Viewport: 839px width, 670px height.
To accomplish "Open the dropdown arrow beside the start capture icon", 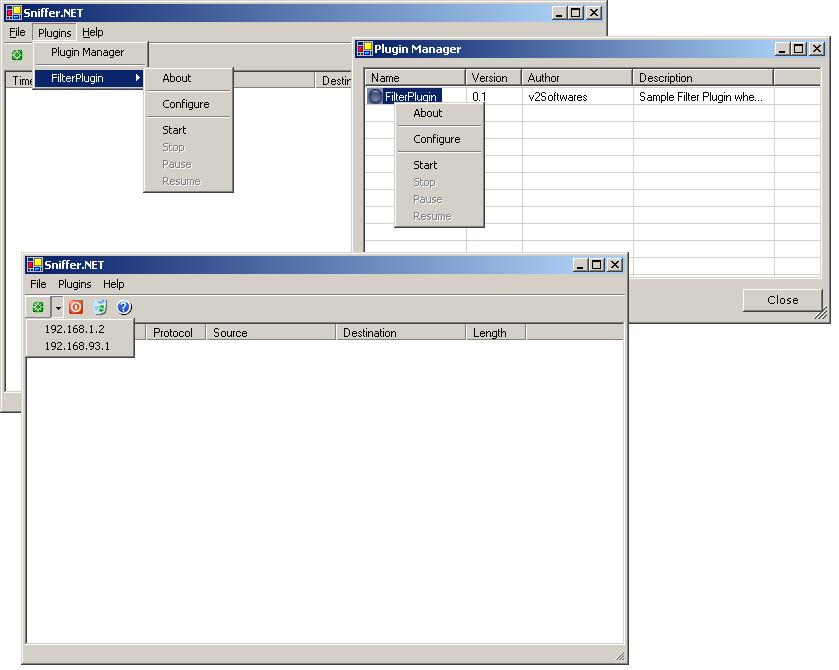I will (x=58, y=308).
